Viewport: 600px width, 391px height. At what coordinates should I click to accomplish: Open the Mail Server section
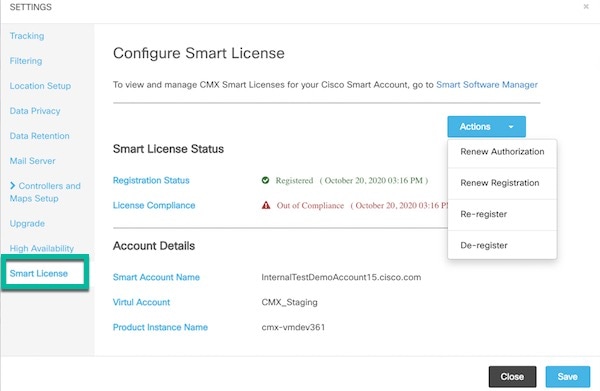click(x=33, y=161)
